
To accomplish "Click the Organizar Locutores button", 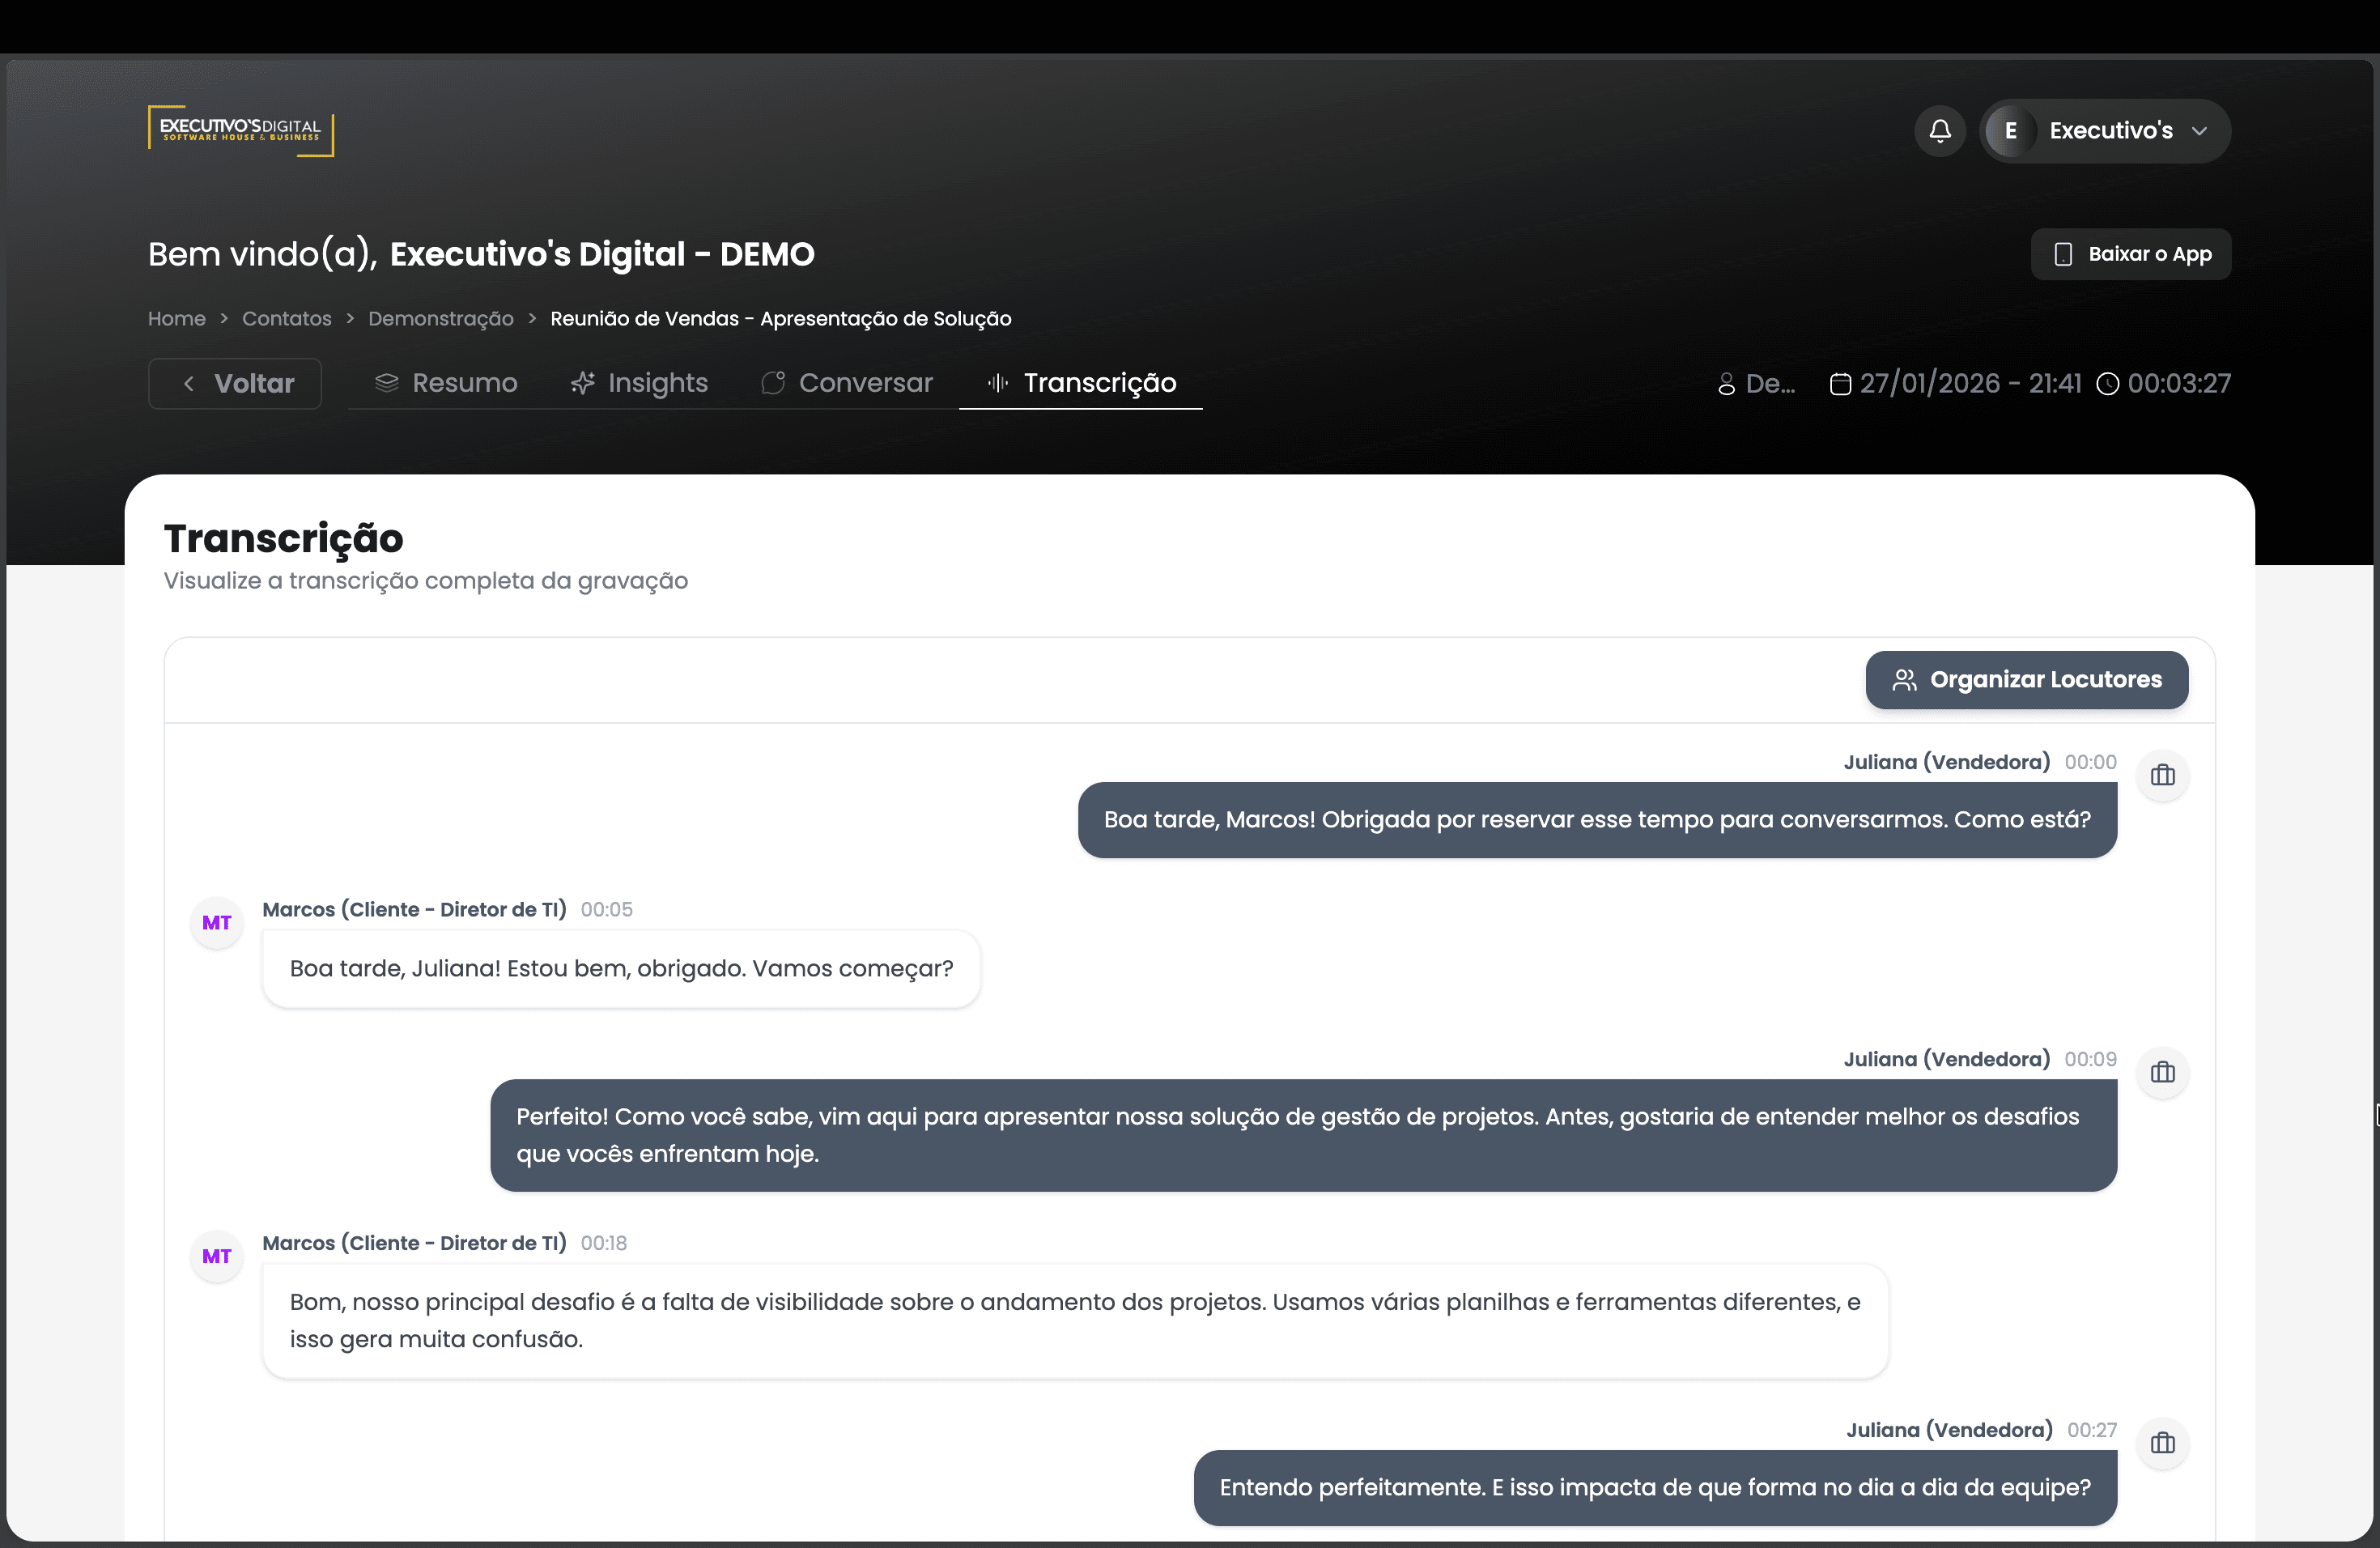I will (x=2026, y=680).
